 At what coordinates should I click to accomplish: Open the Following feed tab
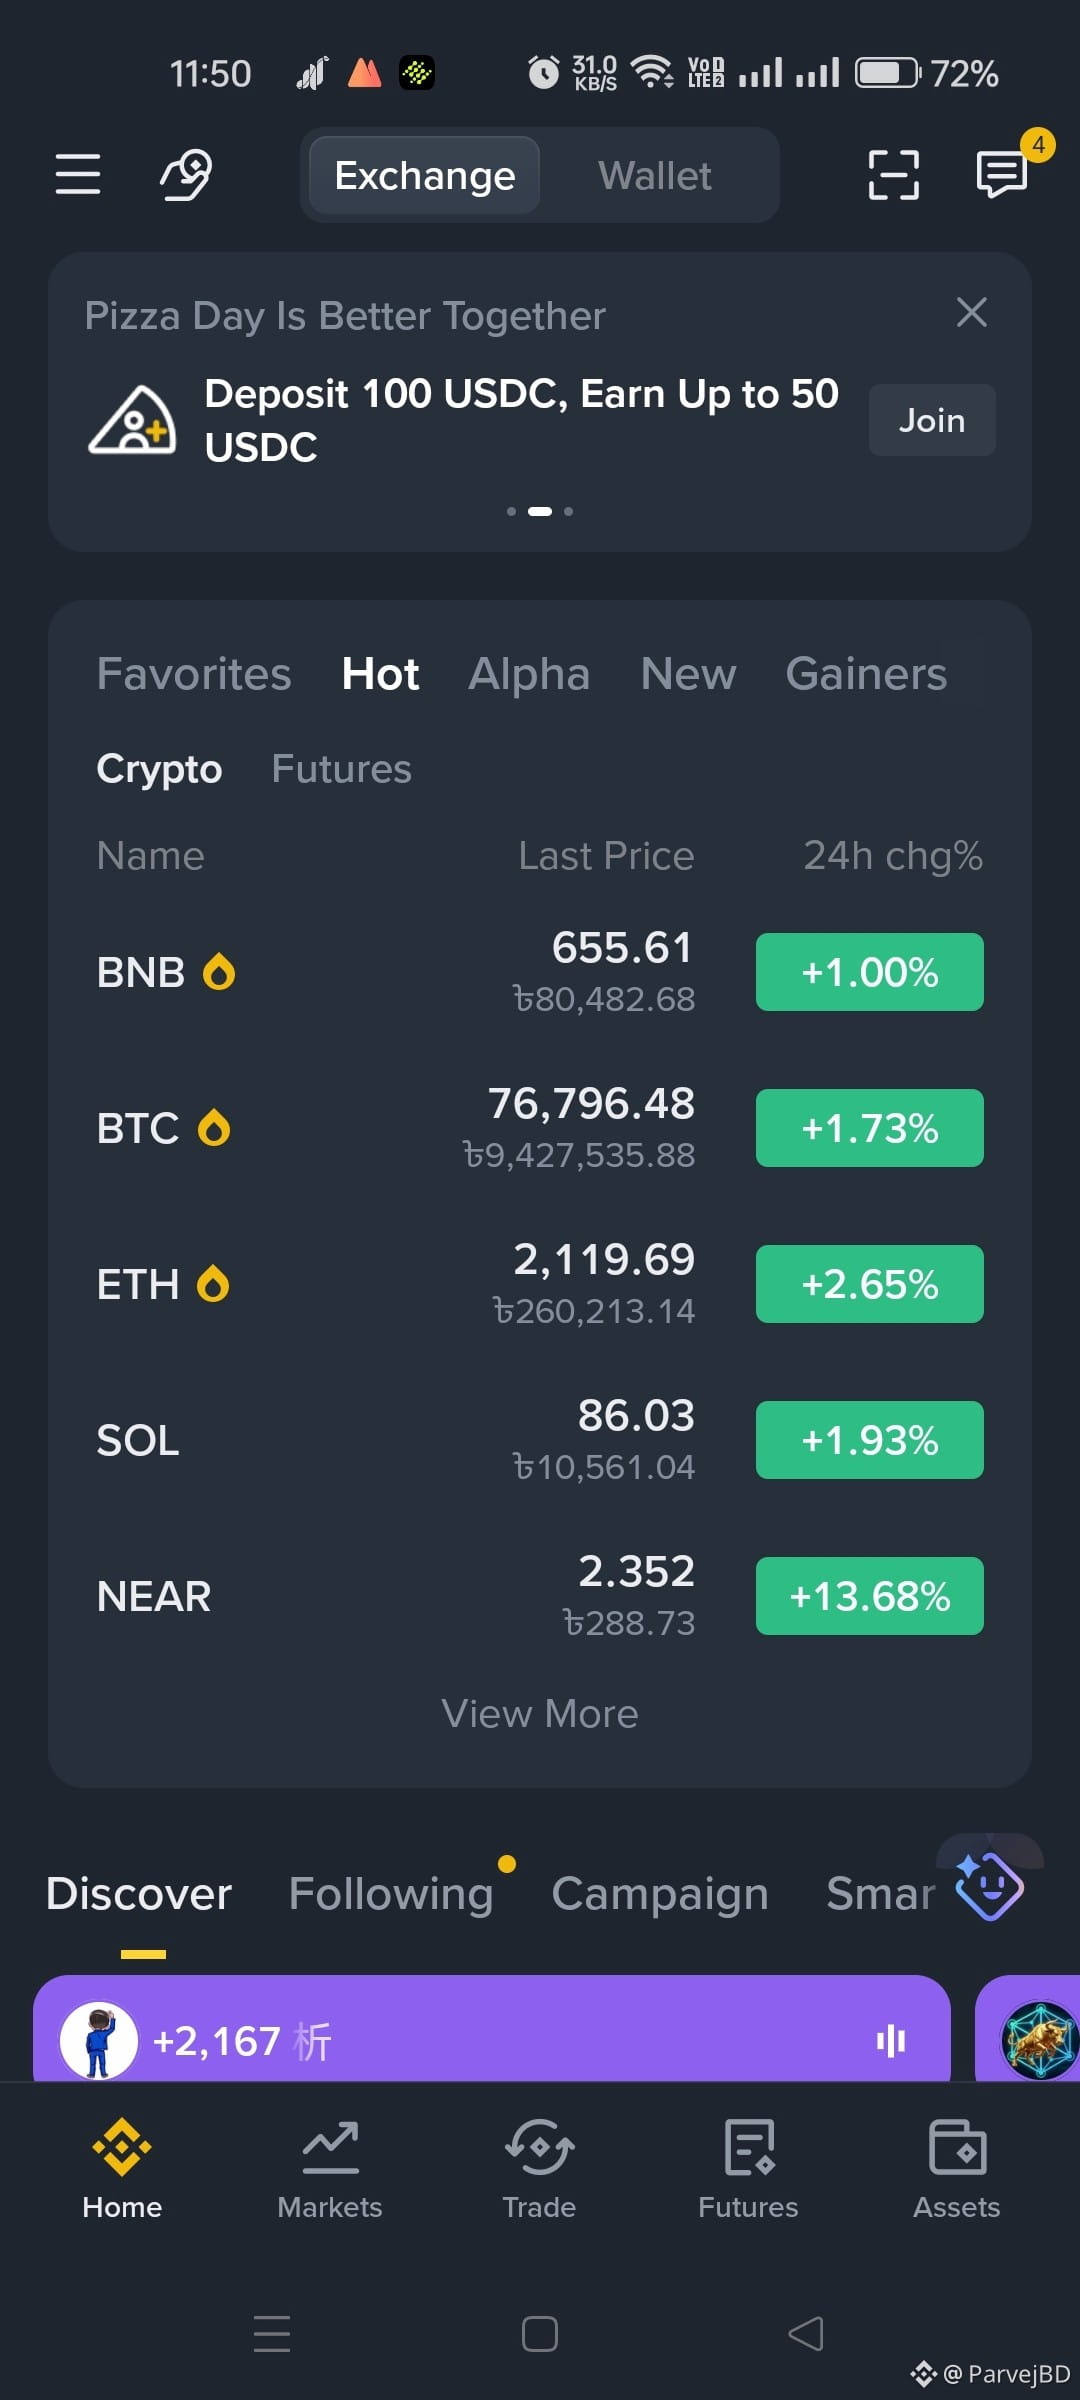pos(391,1893)
